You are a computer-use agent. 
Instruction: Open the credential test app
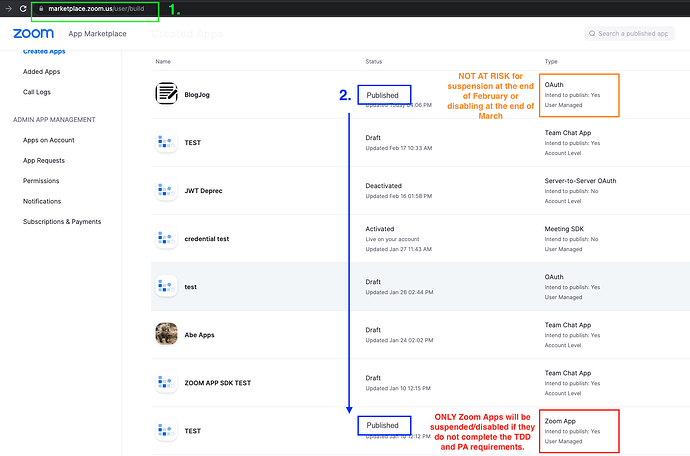[207, 239]
